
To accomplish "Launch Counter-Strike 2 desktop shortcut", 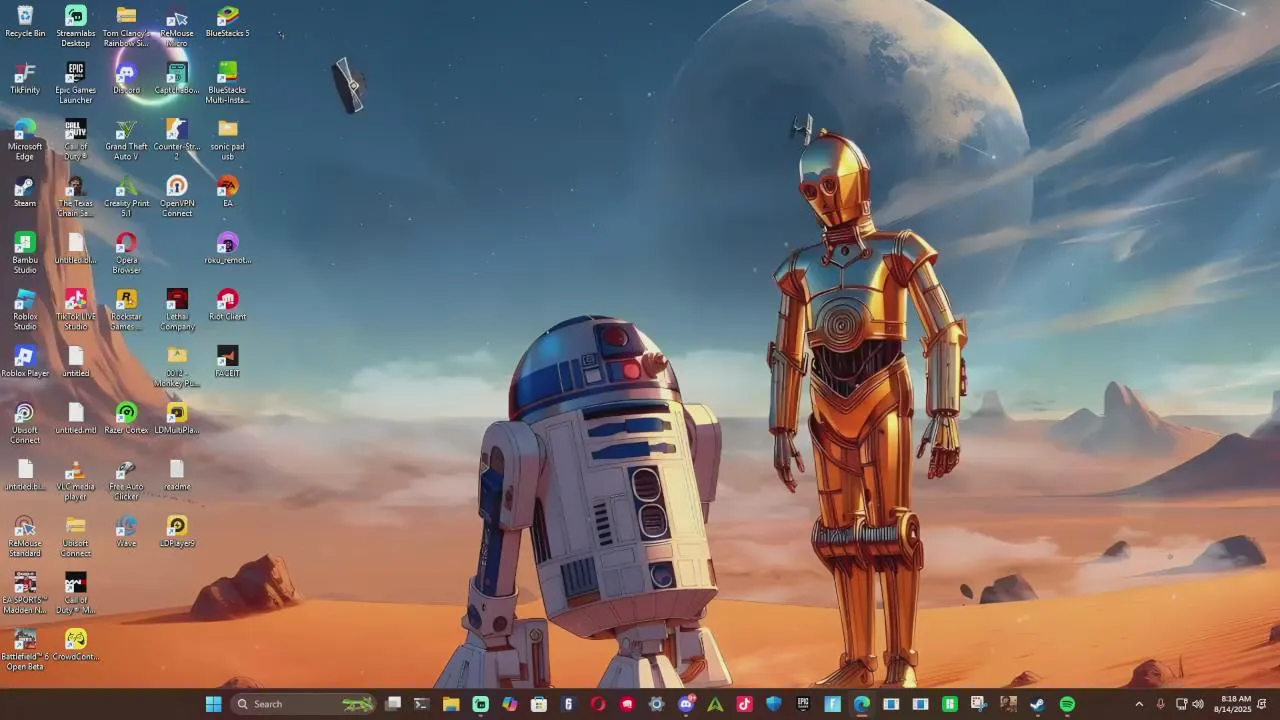I will tap(177, 140).
